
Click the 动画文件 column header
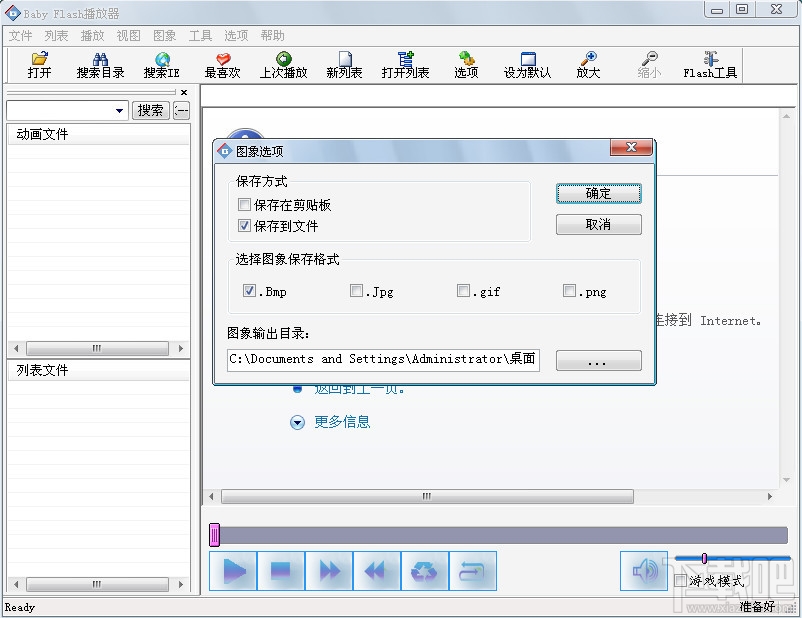point(98,134)
